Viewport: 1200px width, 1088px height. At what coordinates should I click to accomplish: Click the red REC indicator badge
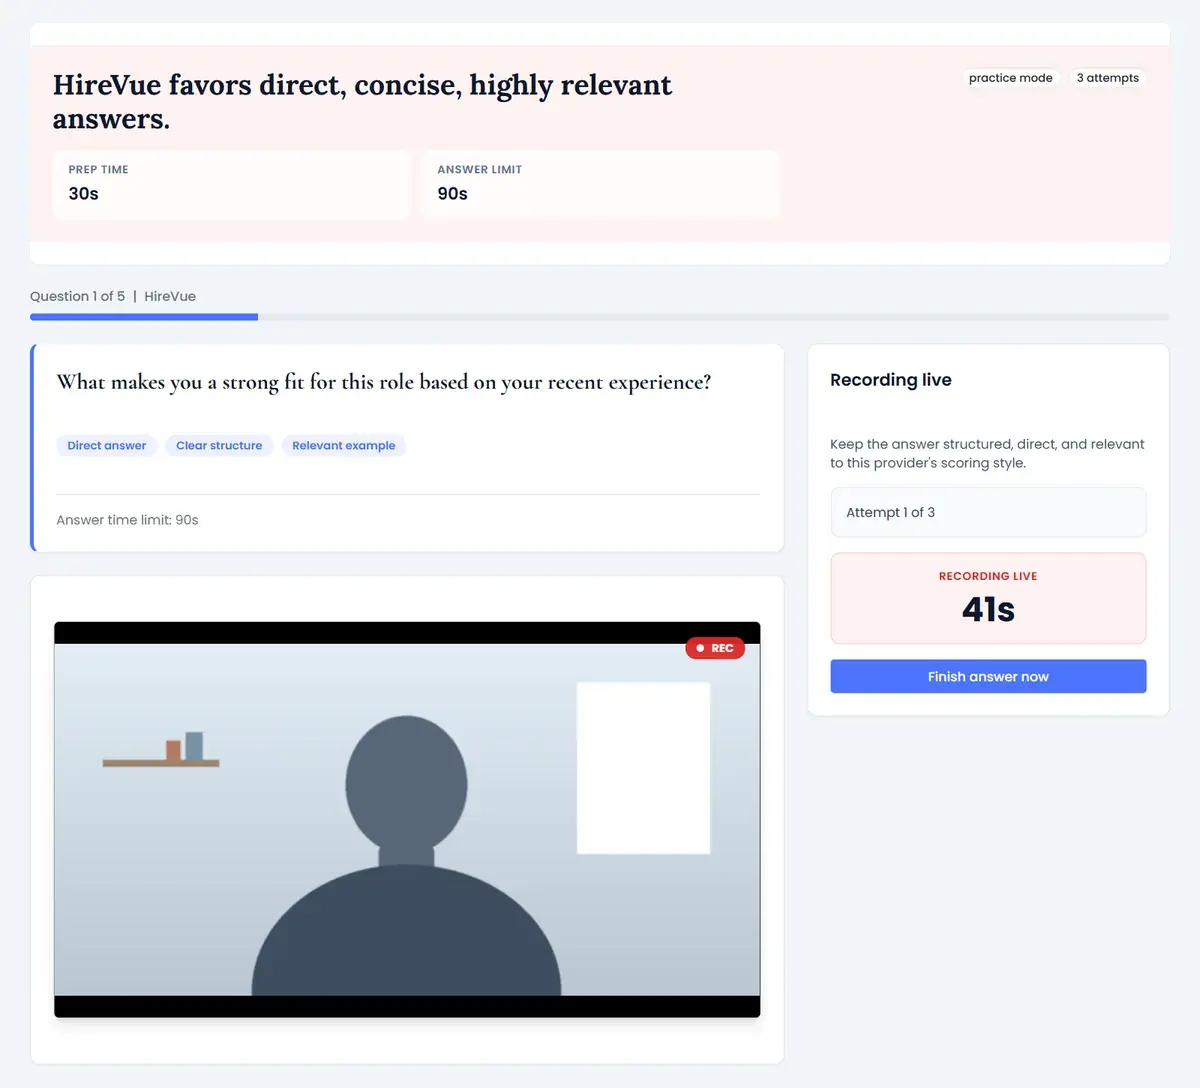(715, 648)
